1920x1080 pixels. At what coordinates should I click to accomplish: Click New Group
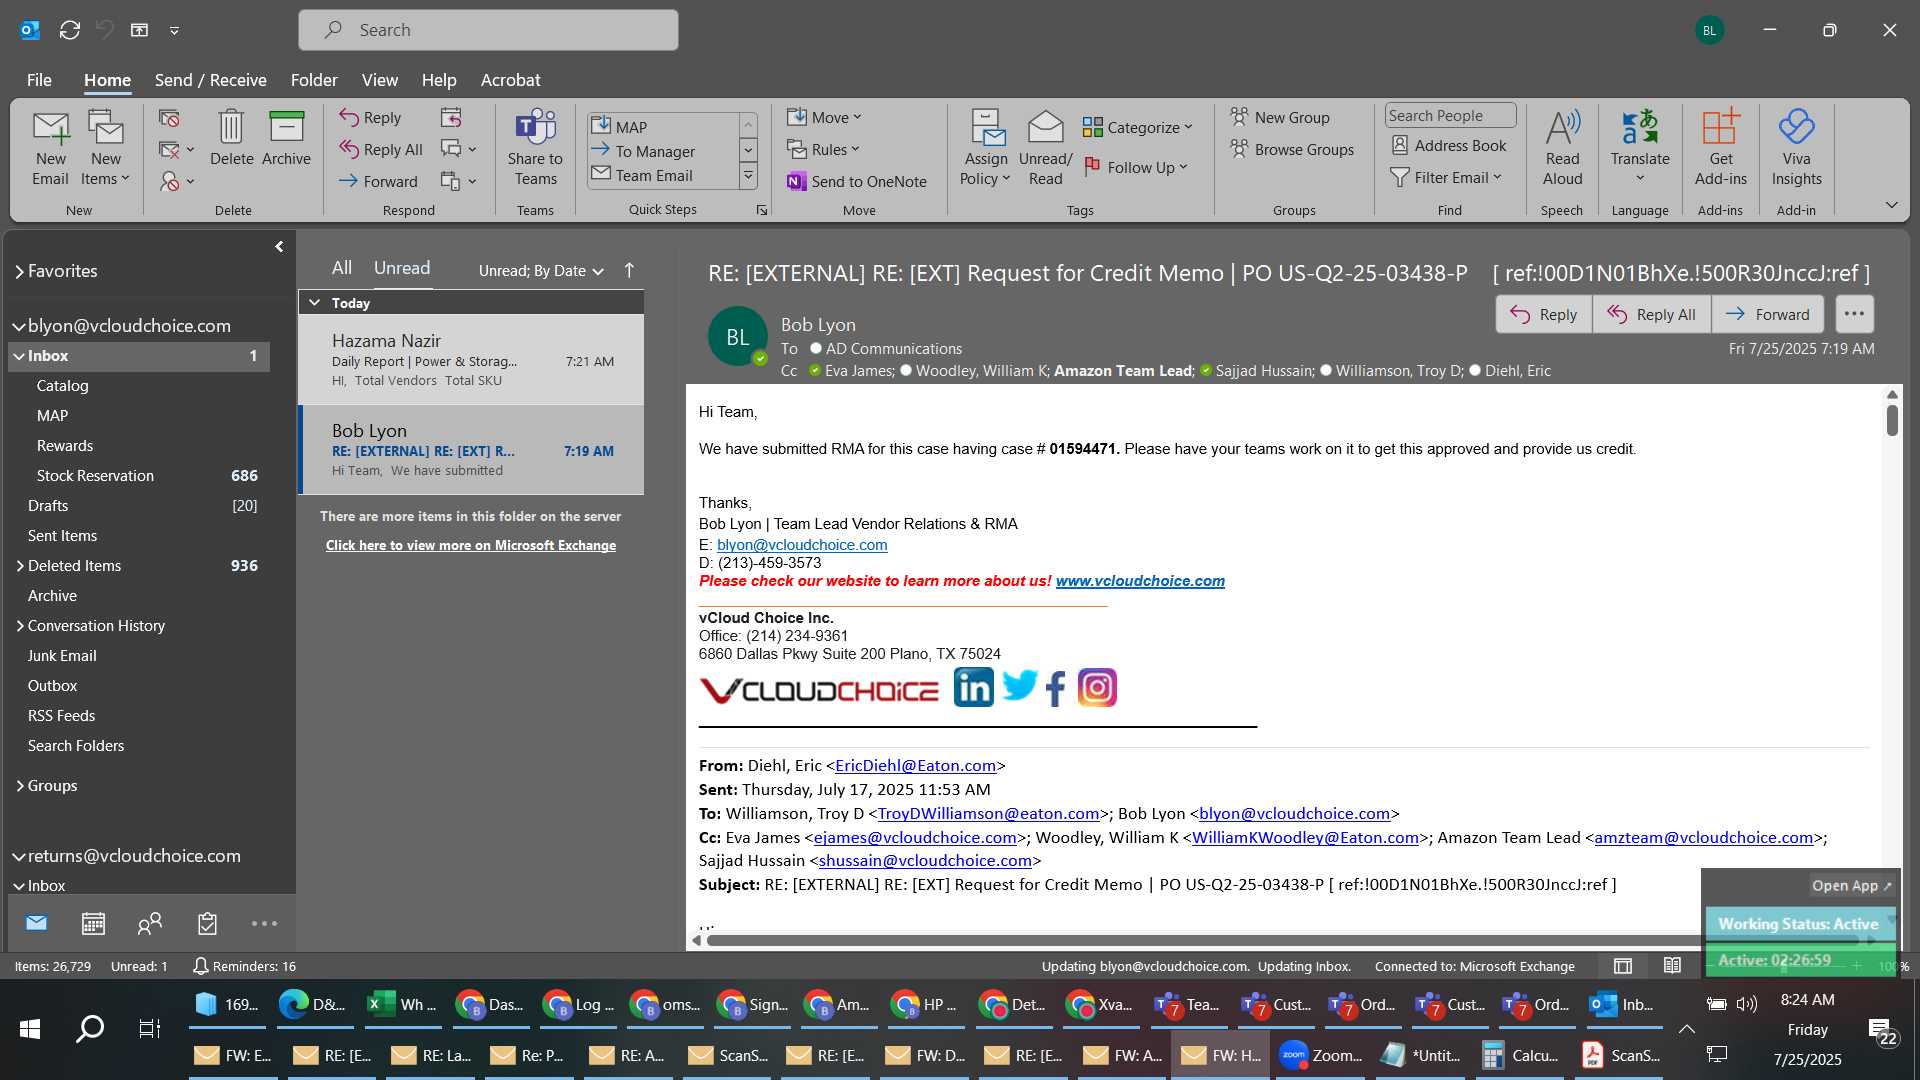(x=1280, y=117)
